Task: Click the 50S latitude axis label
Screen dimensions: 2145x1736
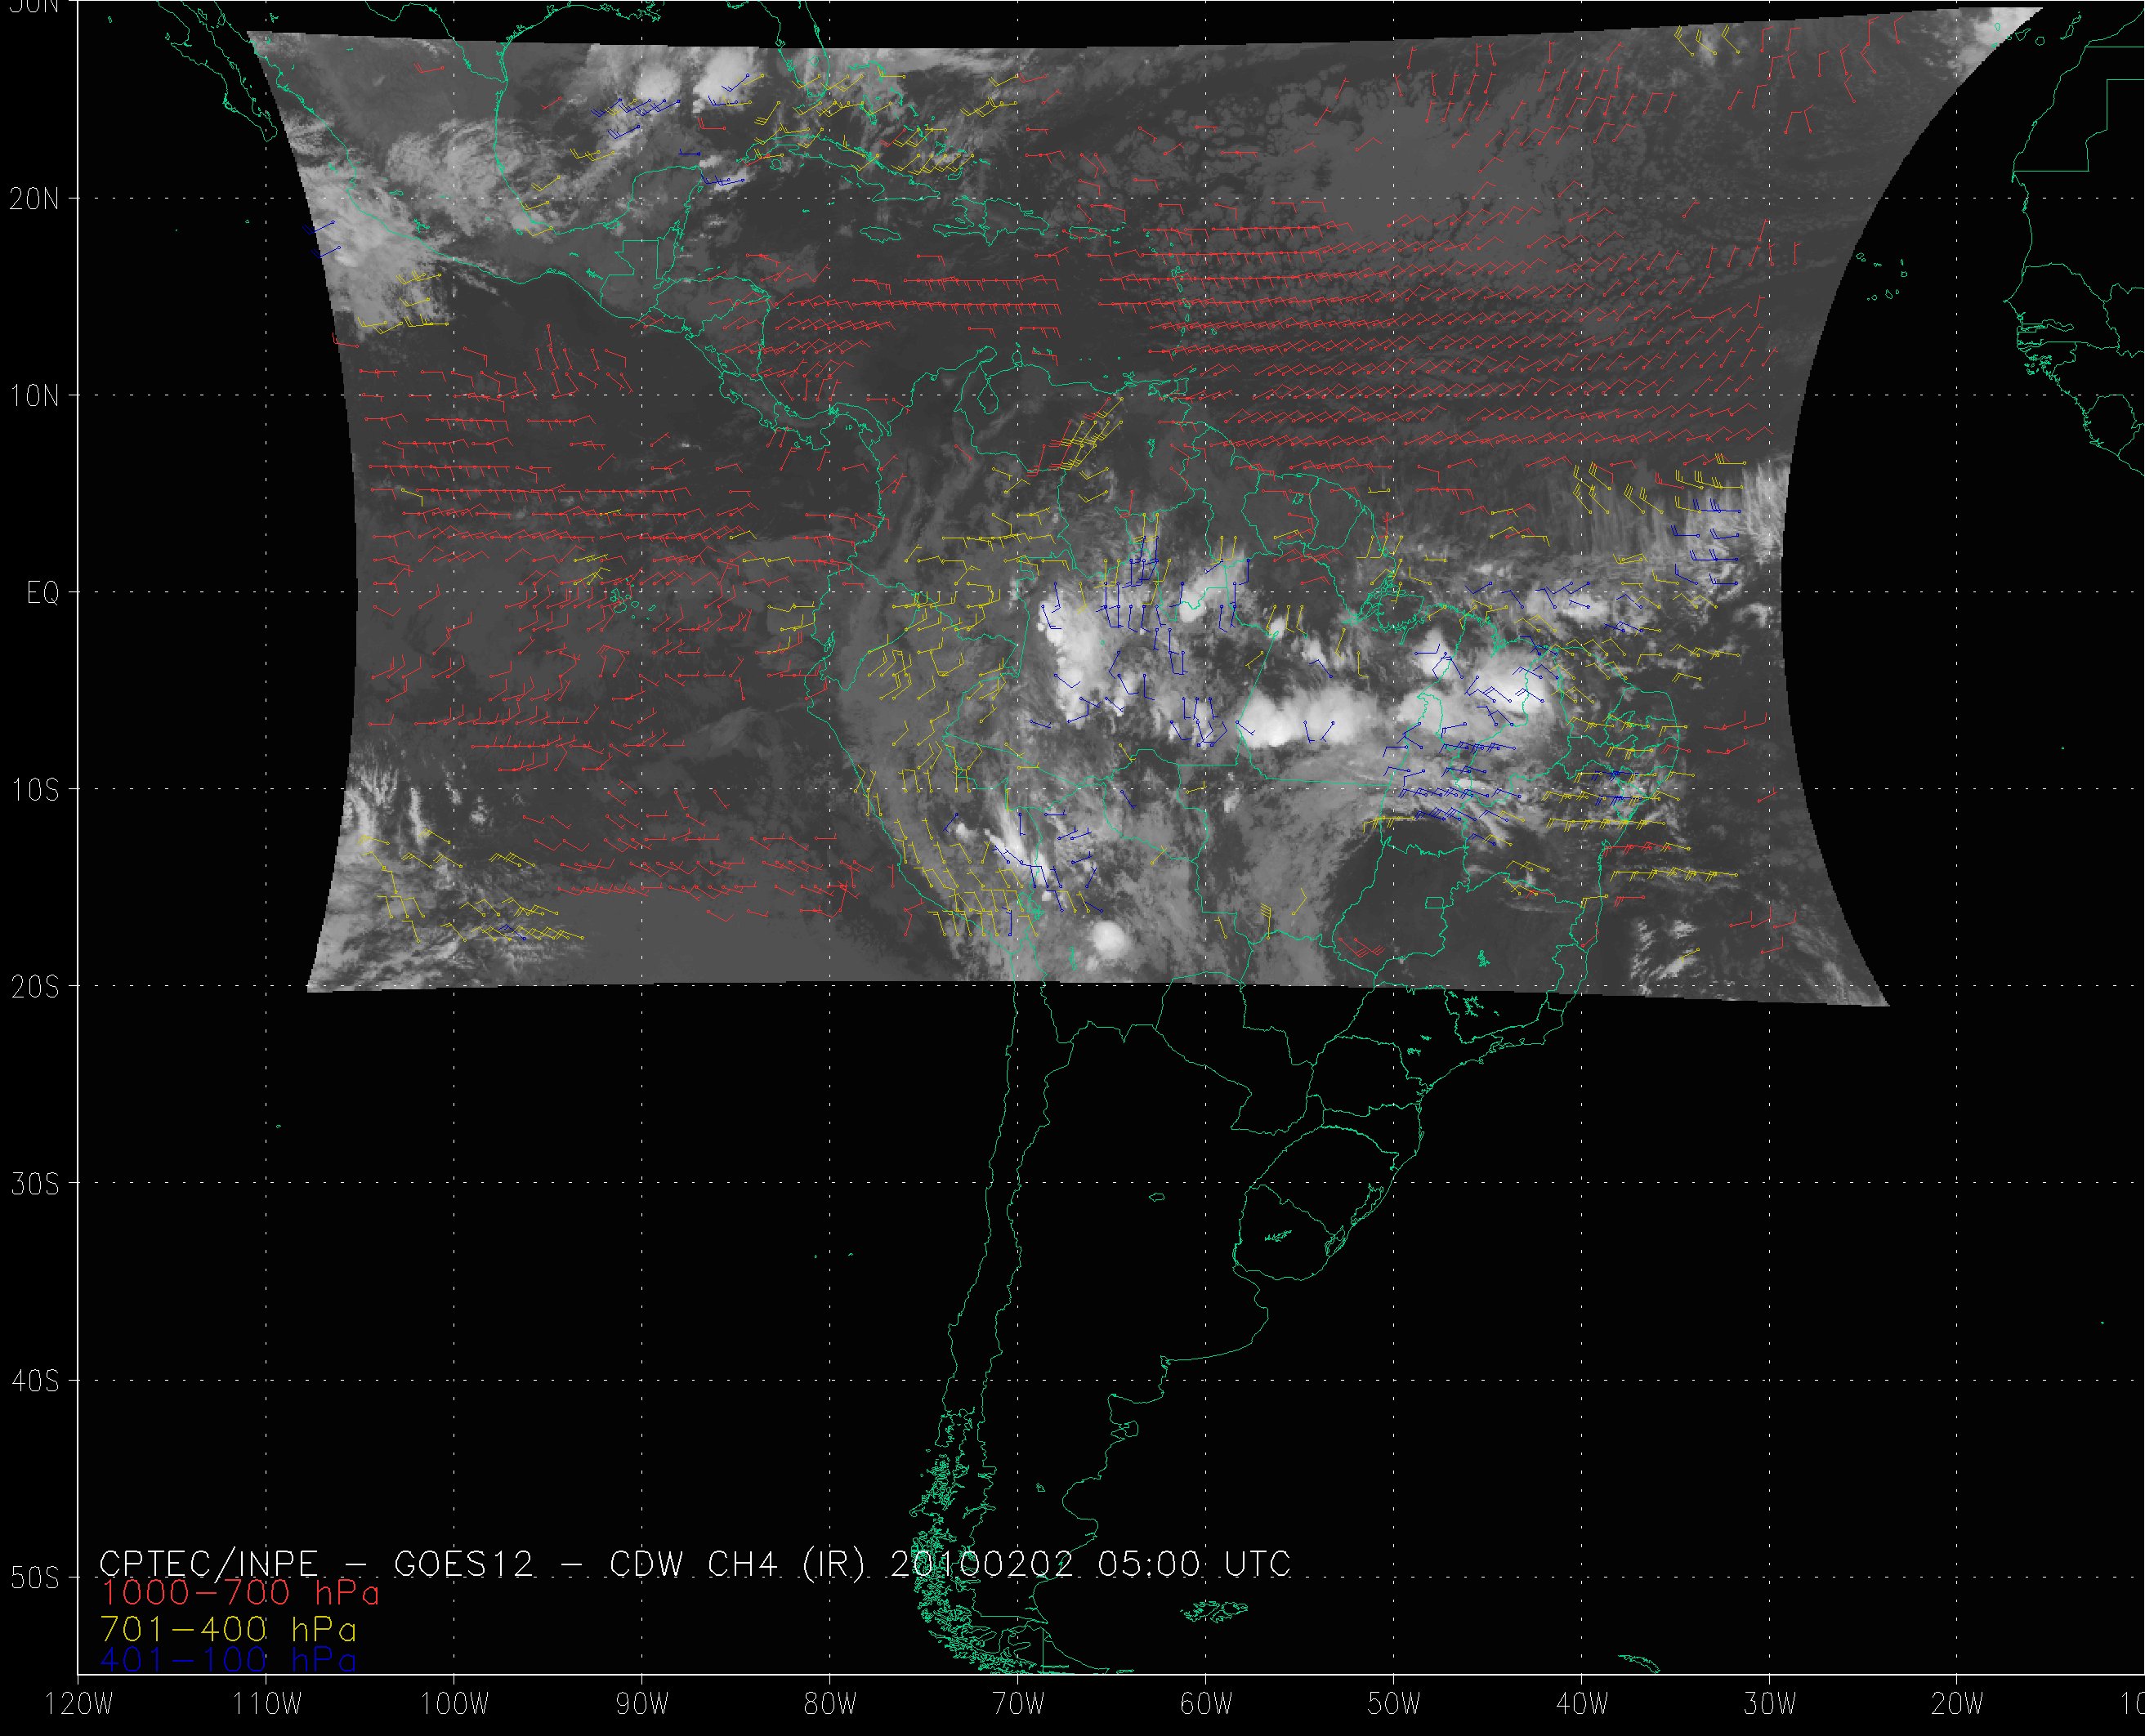Action: (35, 1578)
